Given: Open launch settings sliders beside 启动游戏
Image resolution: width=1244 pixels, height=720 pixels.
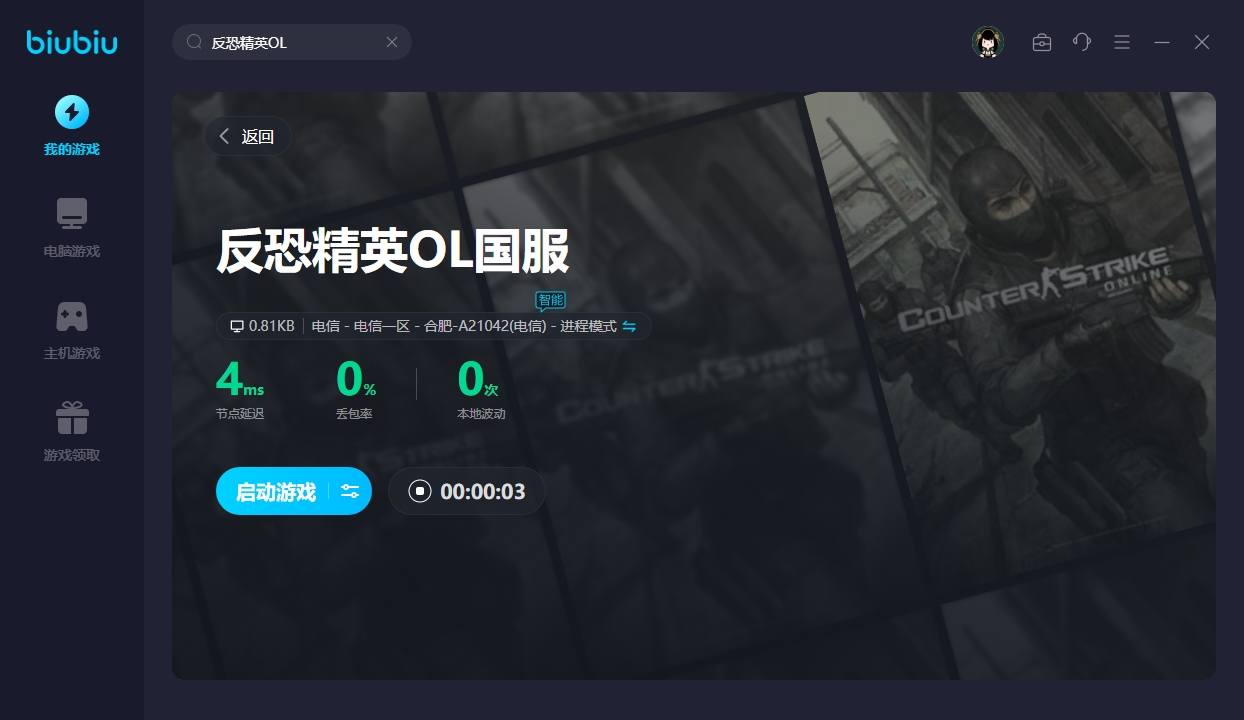Looking at the screenshot, I should tap(350, 491).
